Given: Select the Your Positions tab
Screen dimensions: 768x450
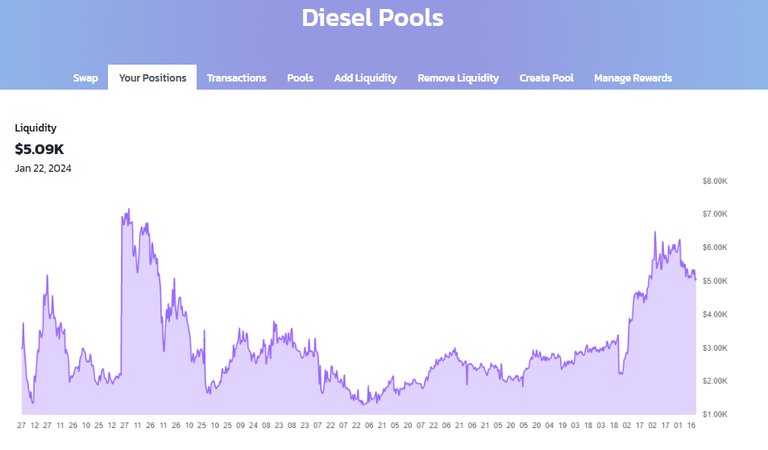Looking at the screenshot, I should point(152,78).
